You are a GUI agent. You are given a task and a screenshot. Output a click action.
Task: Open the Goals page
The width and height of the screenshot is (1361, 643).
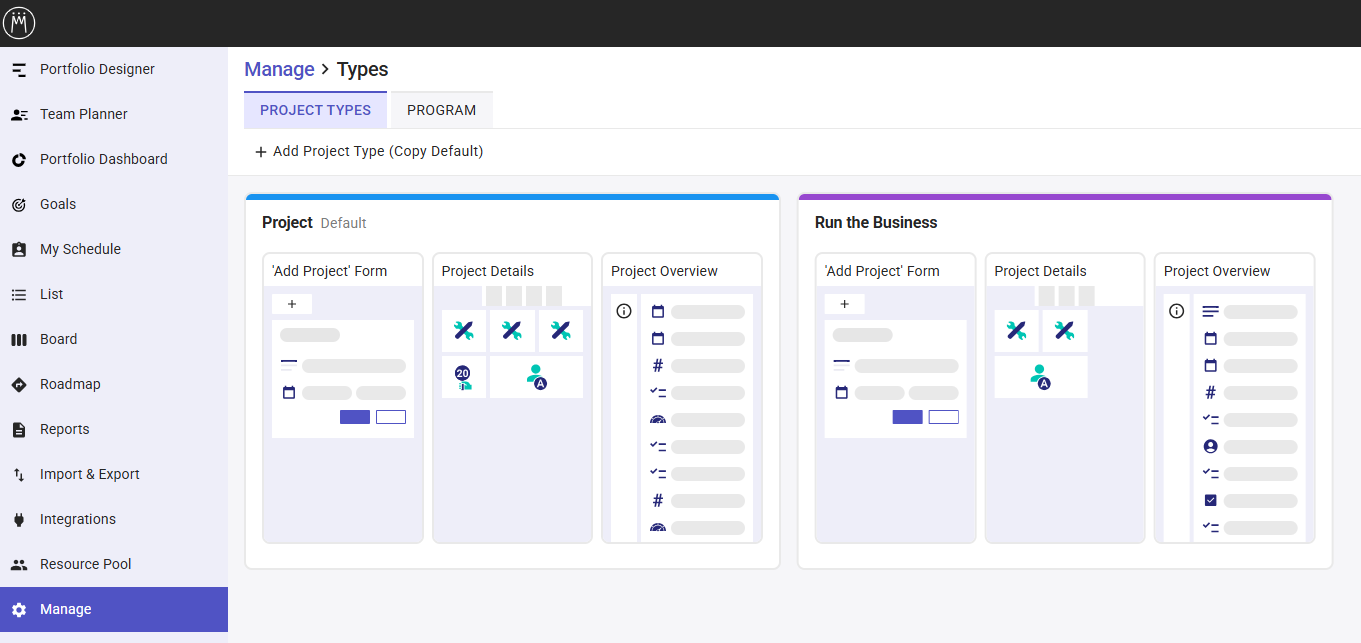[58, 204]
